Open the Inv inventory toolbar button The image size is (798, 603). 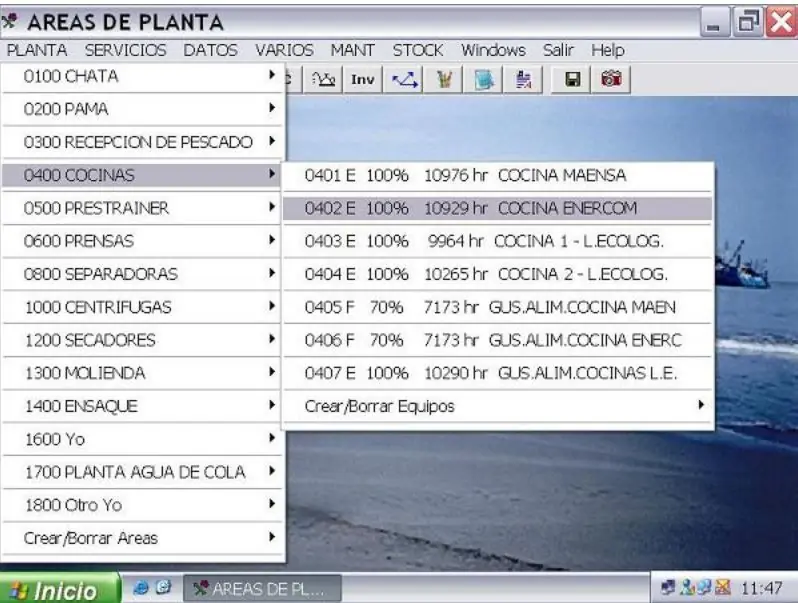[362, 79]
